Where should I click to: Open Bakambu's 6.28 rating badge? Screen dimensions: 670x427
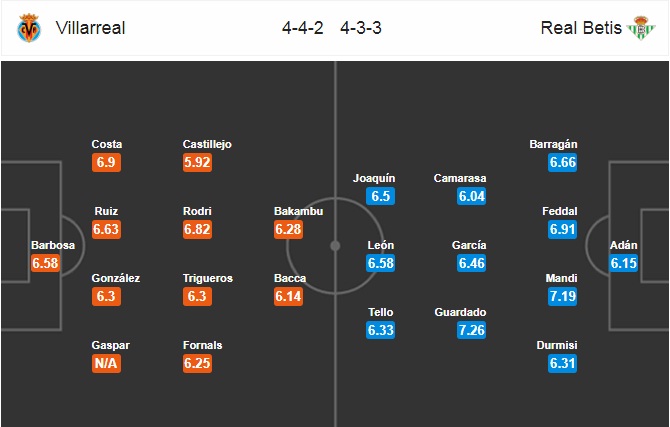click(x=288, y=230)
